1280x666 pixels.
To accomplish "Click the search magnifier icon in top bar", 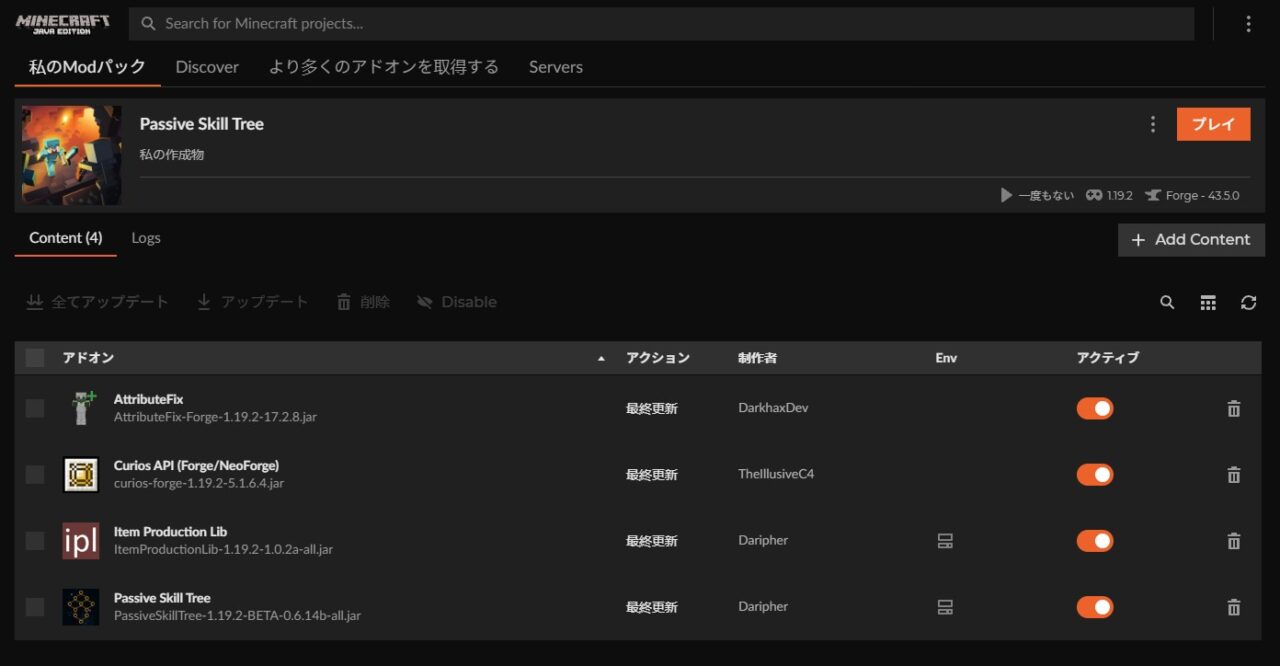I will (149, 23).
